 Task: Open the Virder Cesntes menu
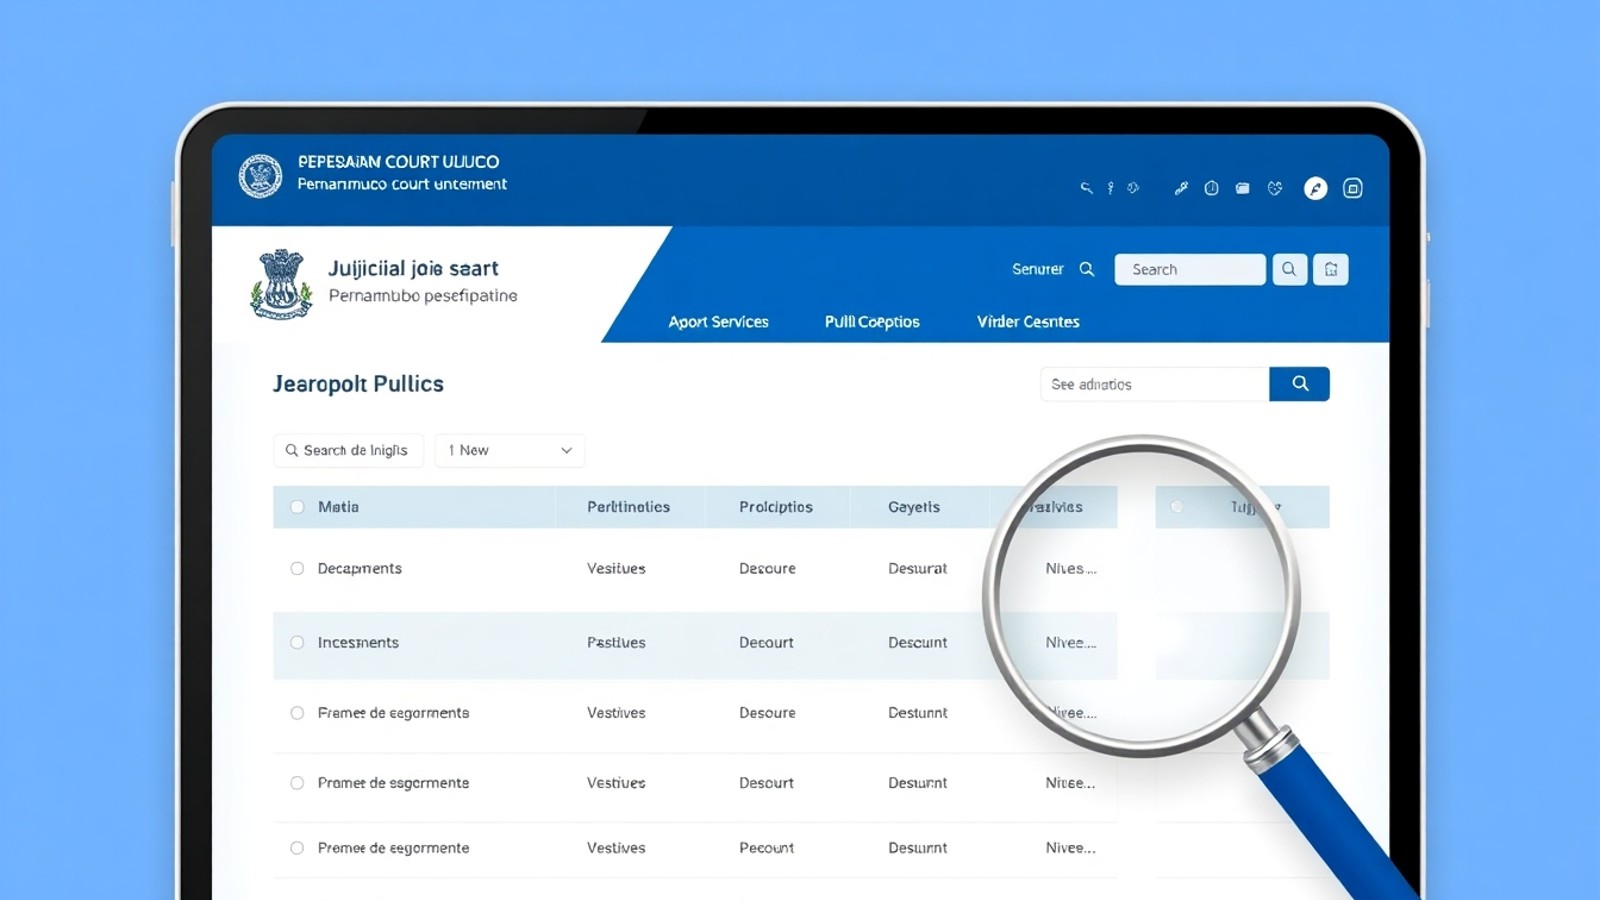tap(1028, 322)
